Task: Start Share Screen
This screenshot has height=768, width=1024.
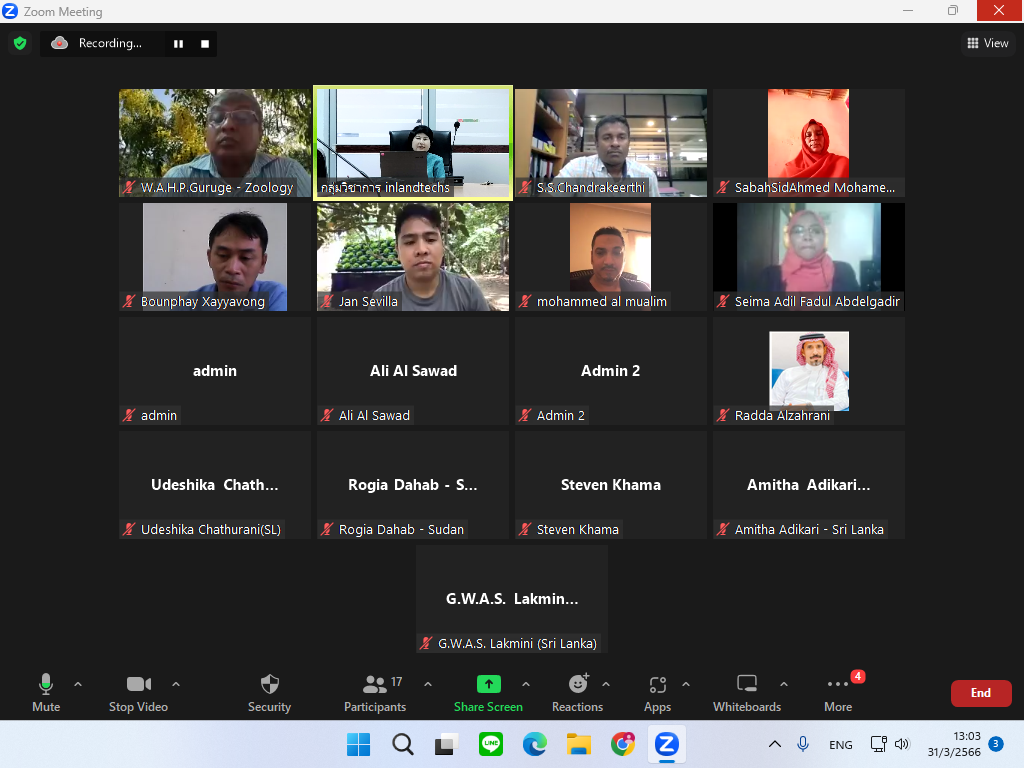Action: tap(488, 693)
